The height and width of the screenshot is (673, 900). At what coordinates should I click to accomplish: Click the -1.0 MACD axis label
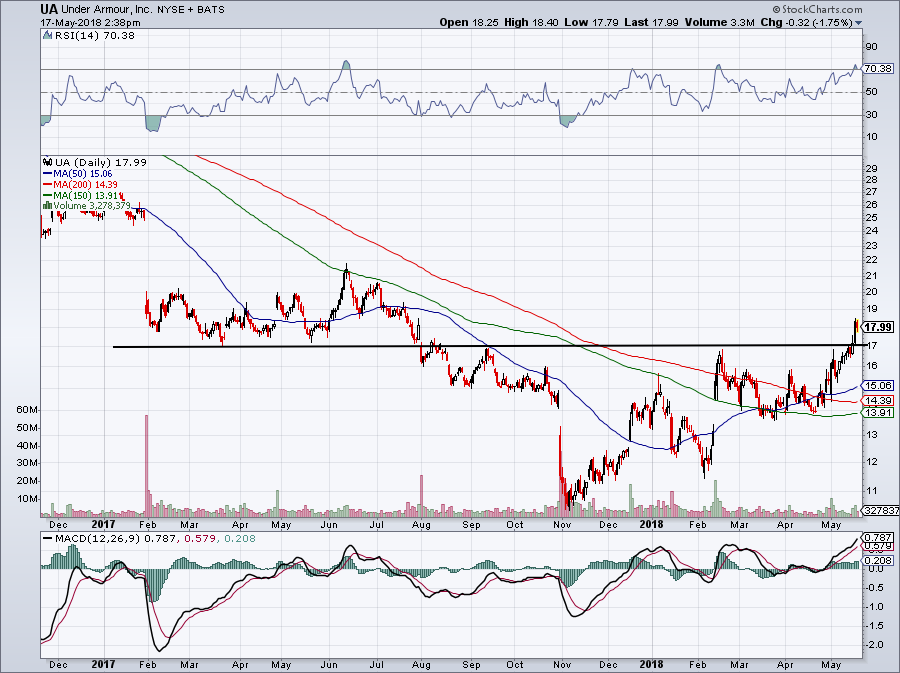click(x=875, y=607)
